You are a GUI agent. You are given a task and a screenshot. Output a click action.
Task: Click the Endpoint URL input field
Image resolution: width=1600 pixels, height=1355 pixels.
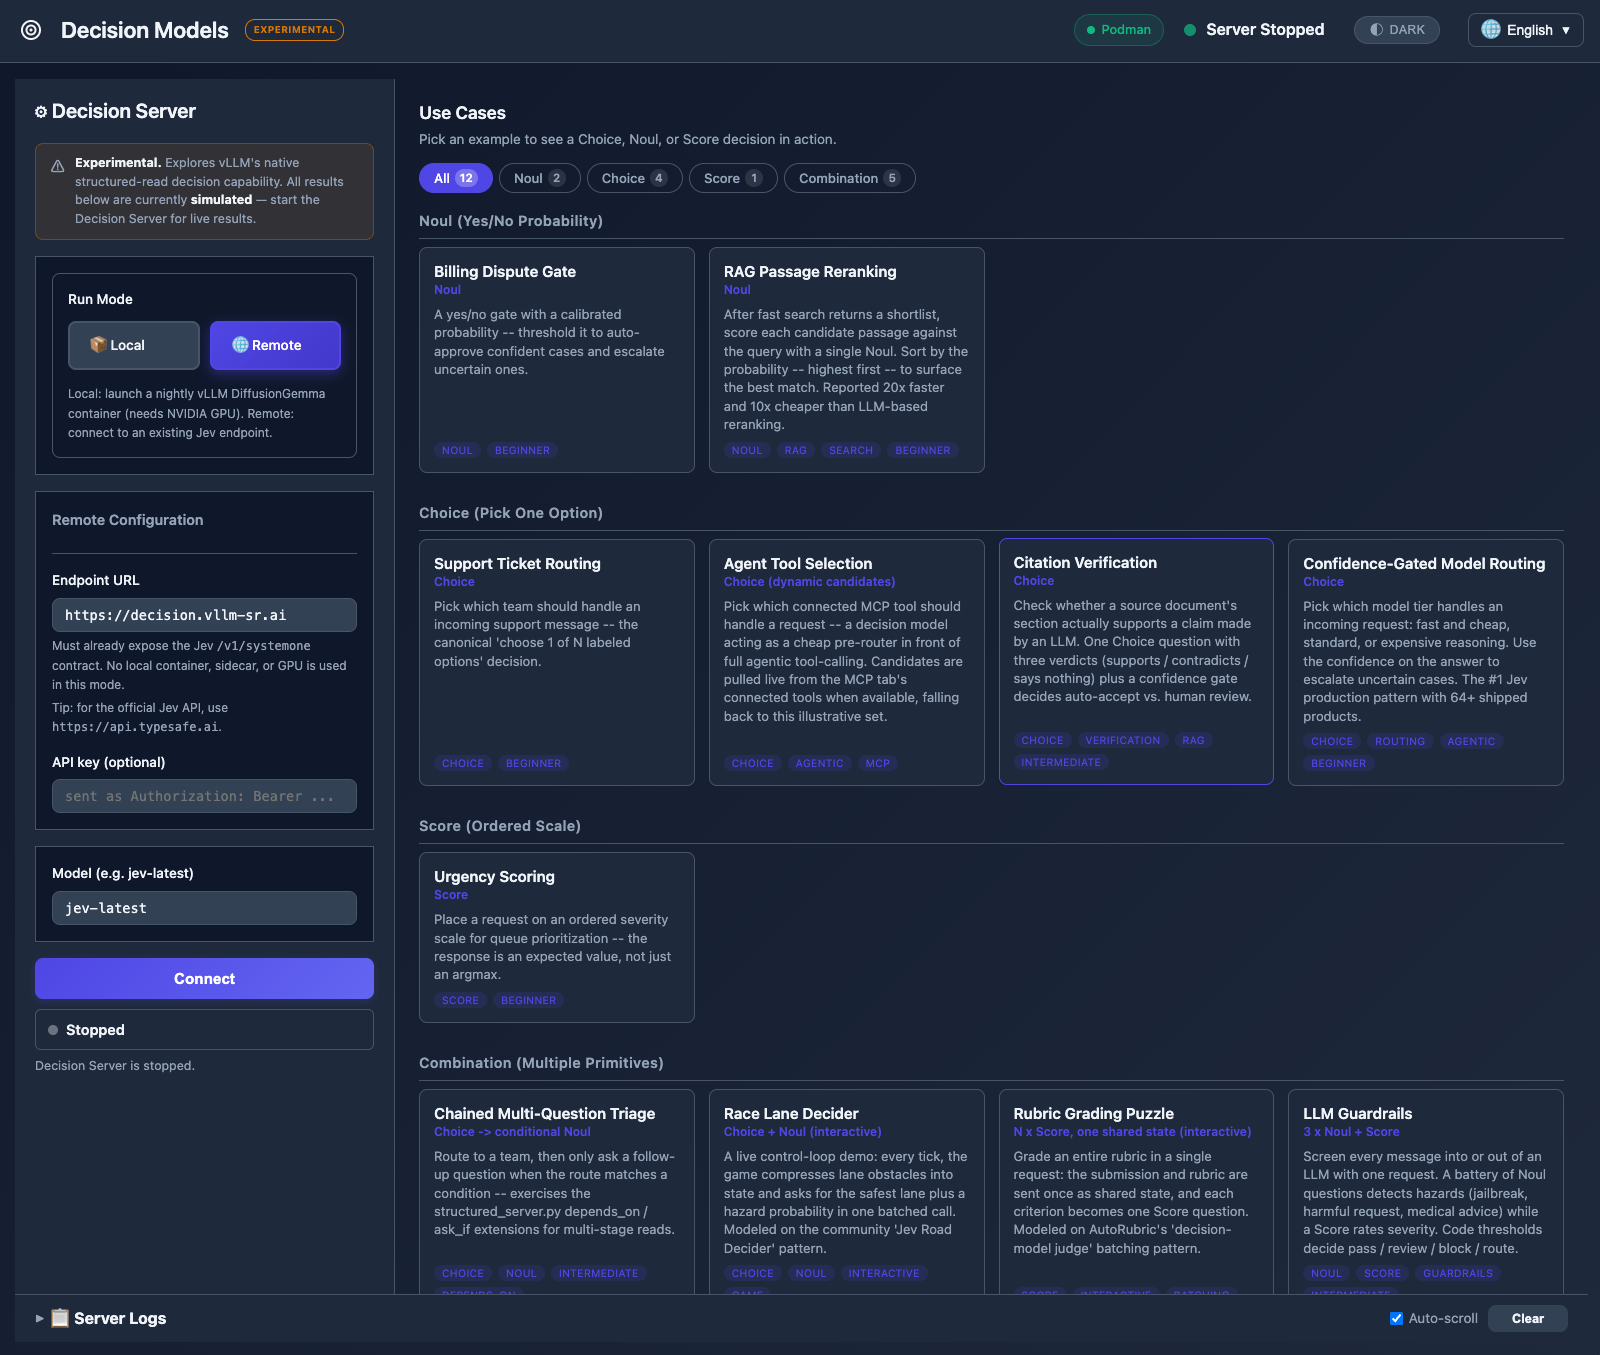pyautogui.click(x=204, y=615)
